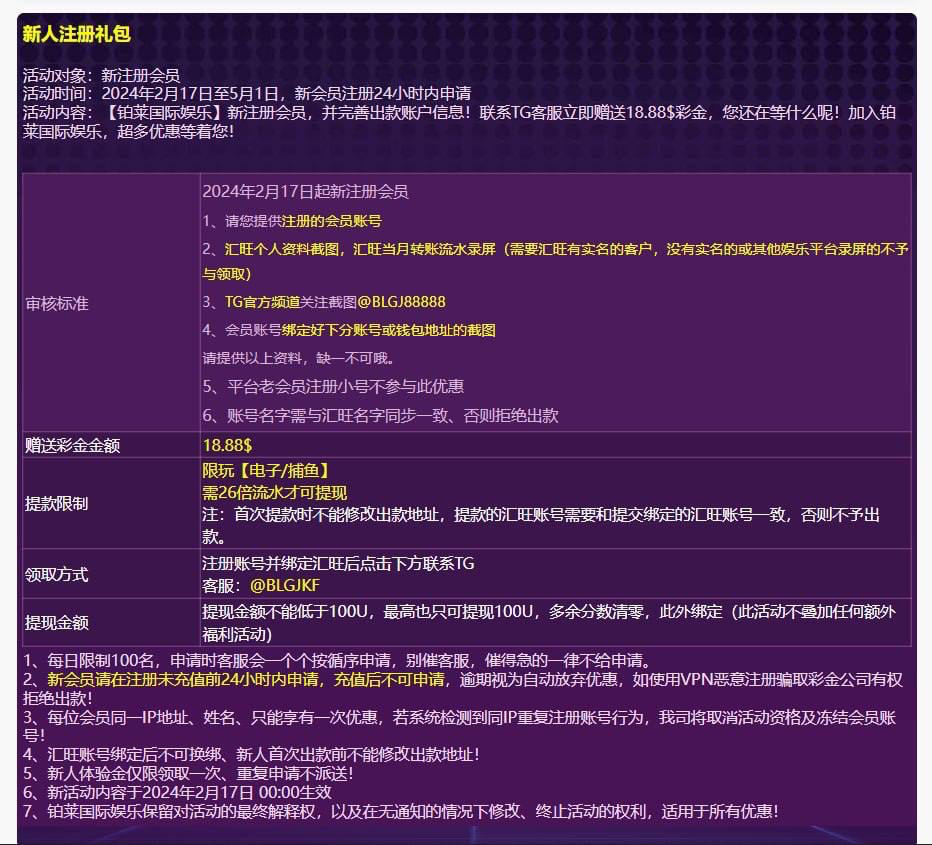Click the 新人注册礼包 heading

(77, 34)
